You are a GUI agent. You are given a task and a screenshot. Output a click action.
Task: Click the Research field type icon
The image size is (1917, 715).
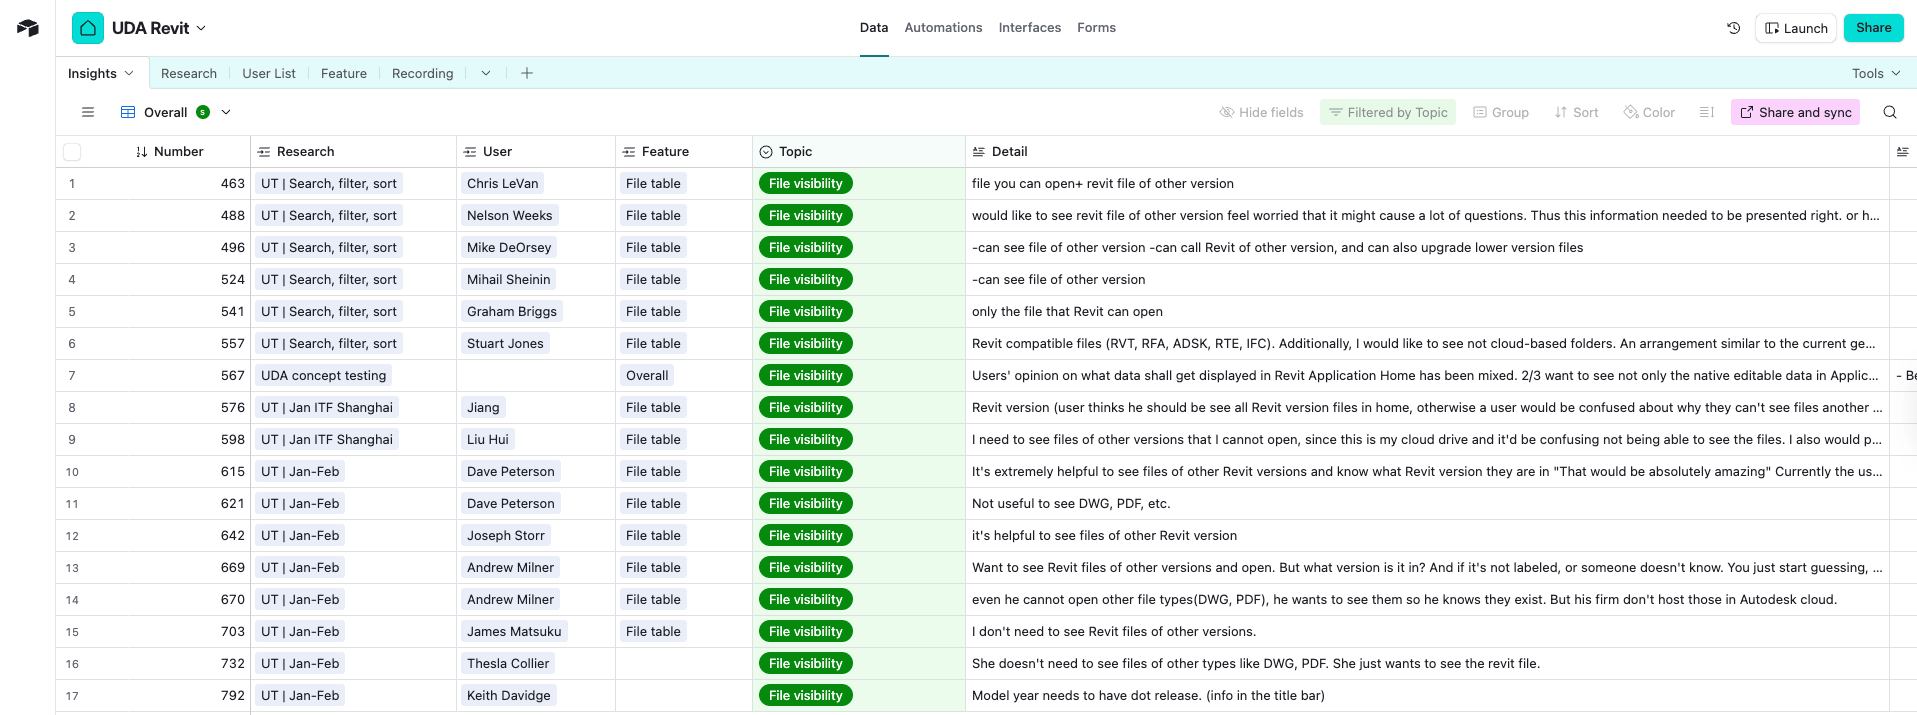(x=264, y=152)
